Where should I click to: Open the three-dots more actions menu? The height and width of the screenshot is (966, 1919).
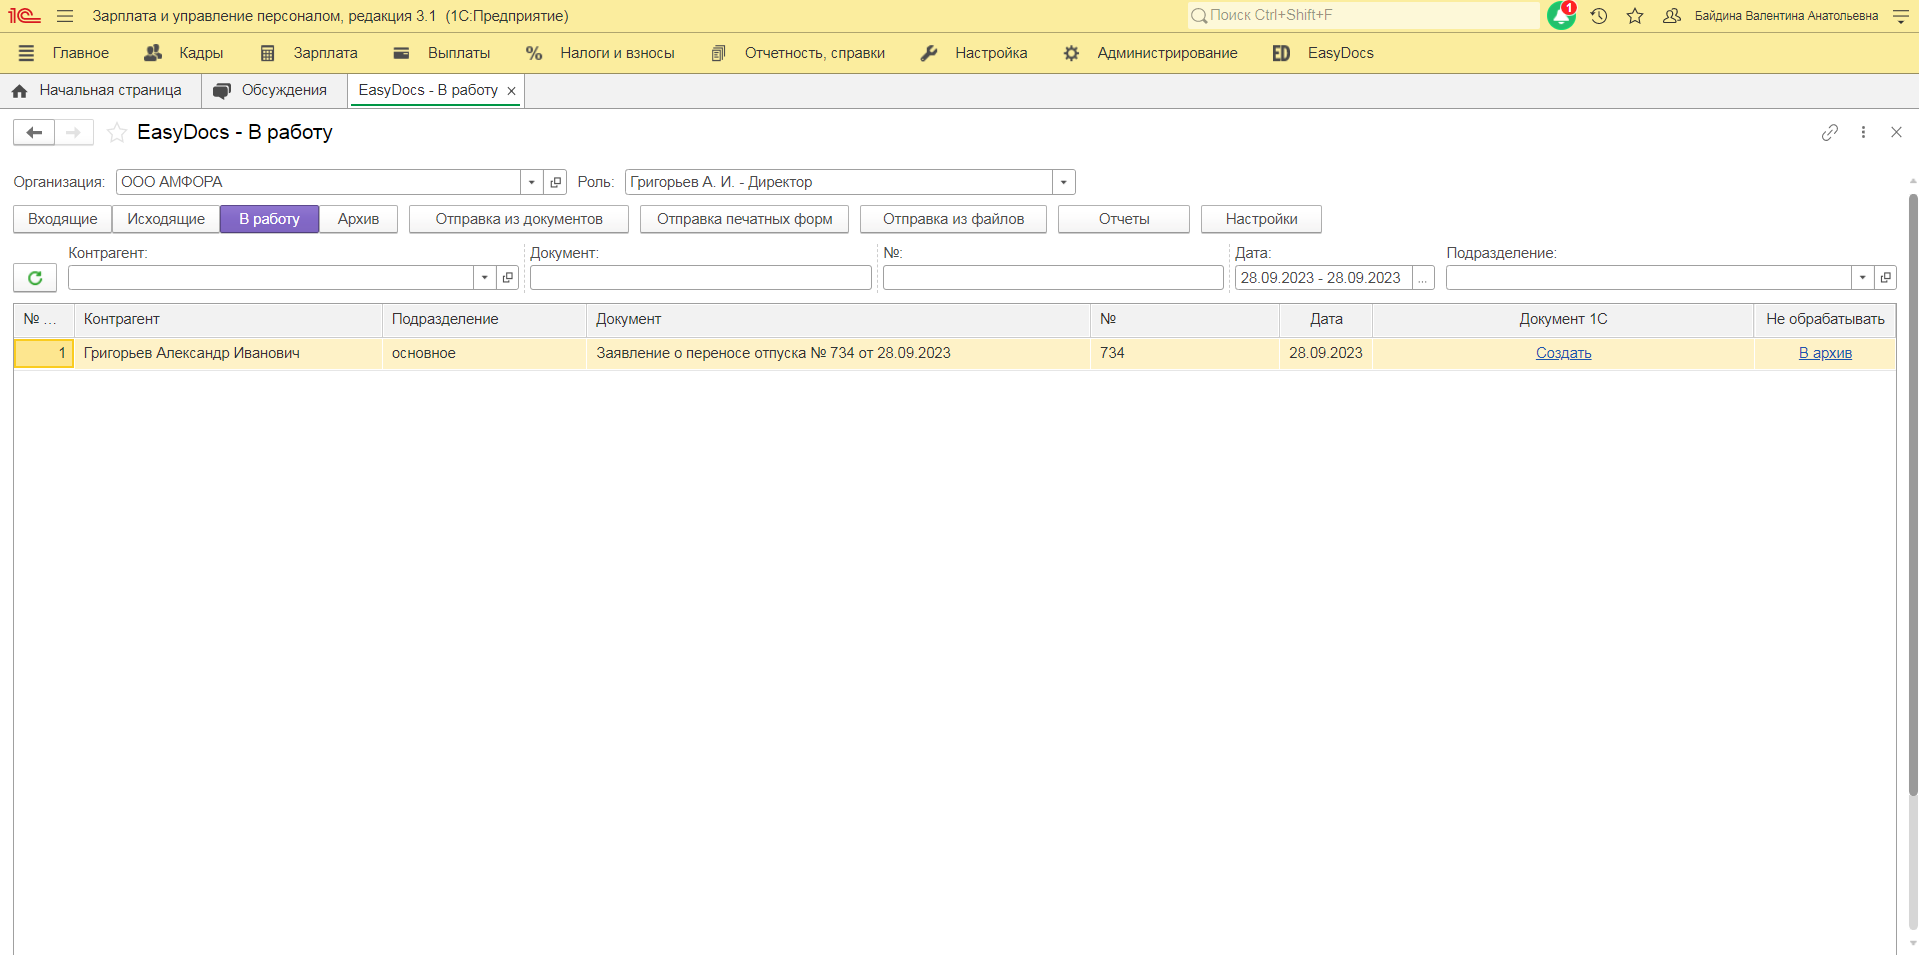(1863, 132)
